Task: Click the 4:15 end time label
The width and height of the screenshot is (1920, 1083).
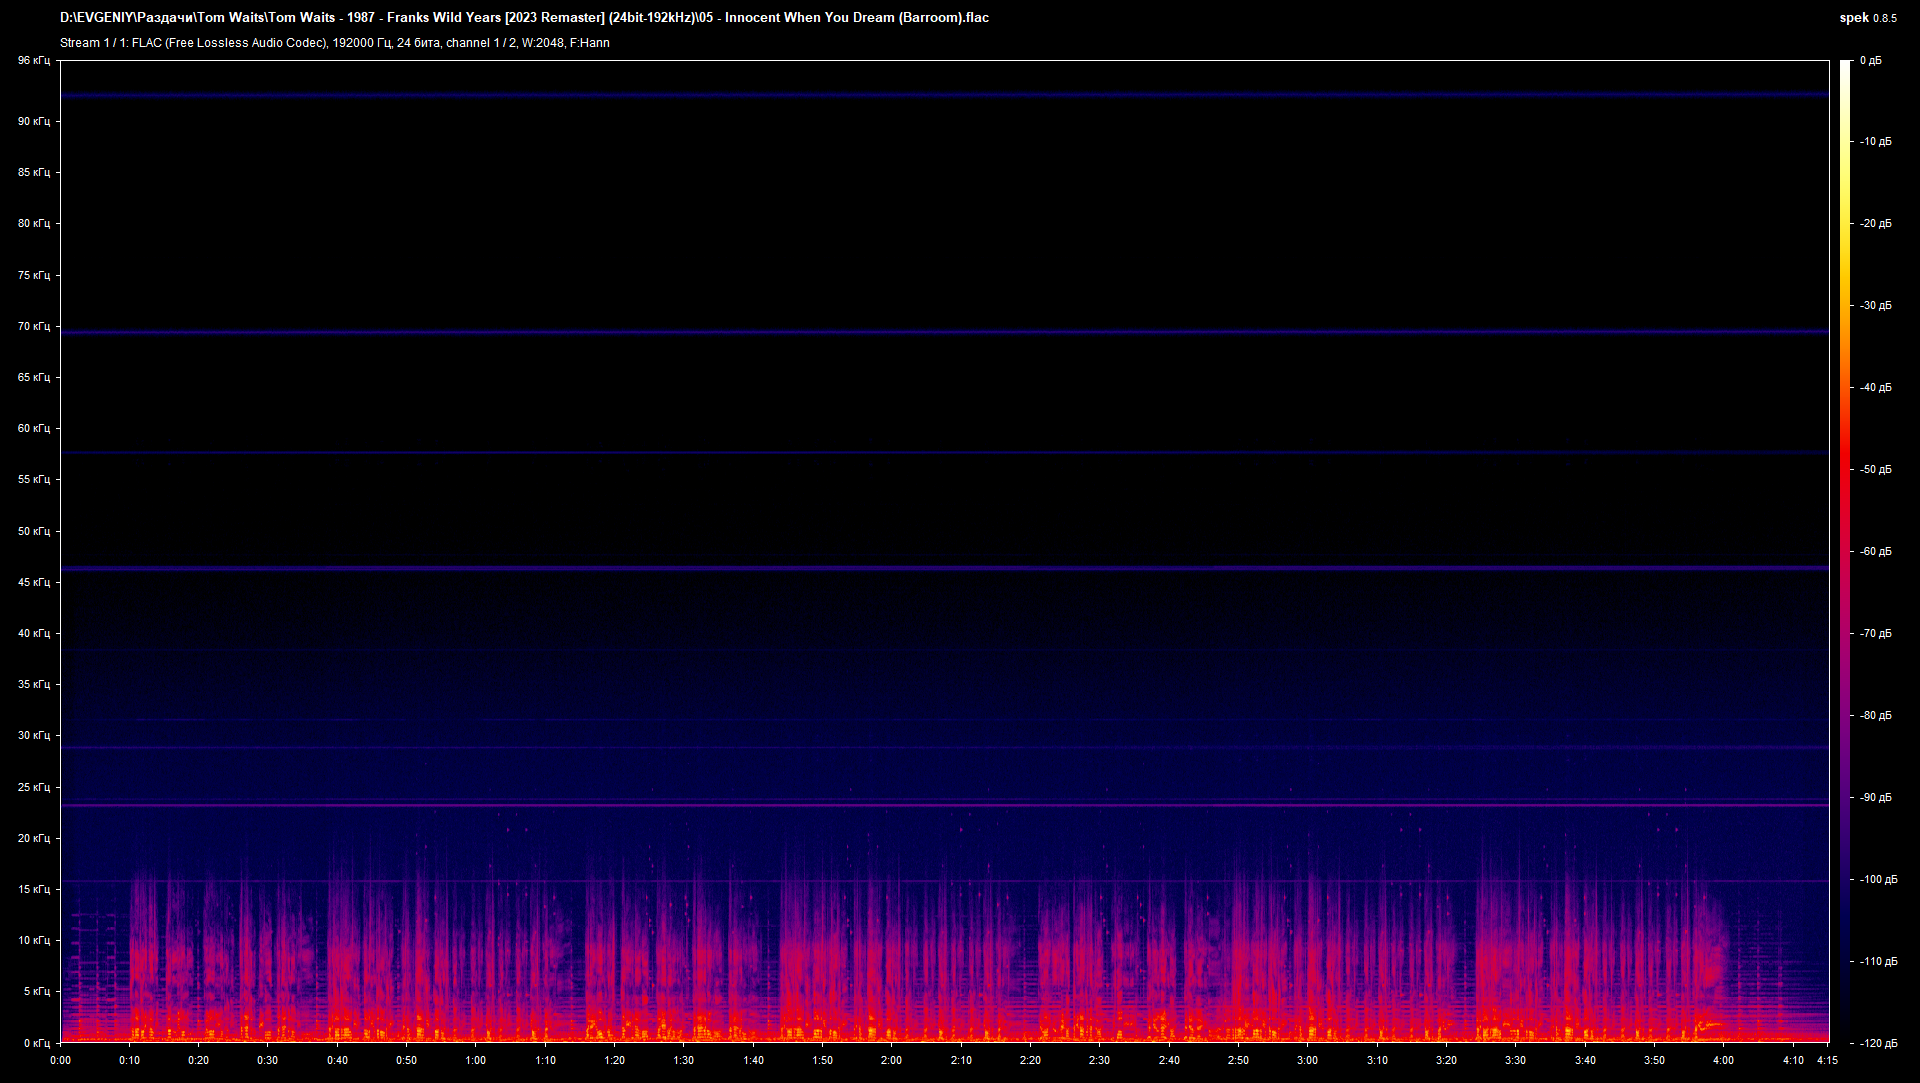Action: click(1828, 1060)
